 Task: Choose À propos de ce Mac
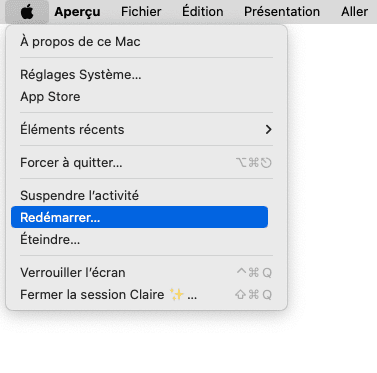click(139, 42)
